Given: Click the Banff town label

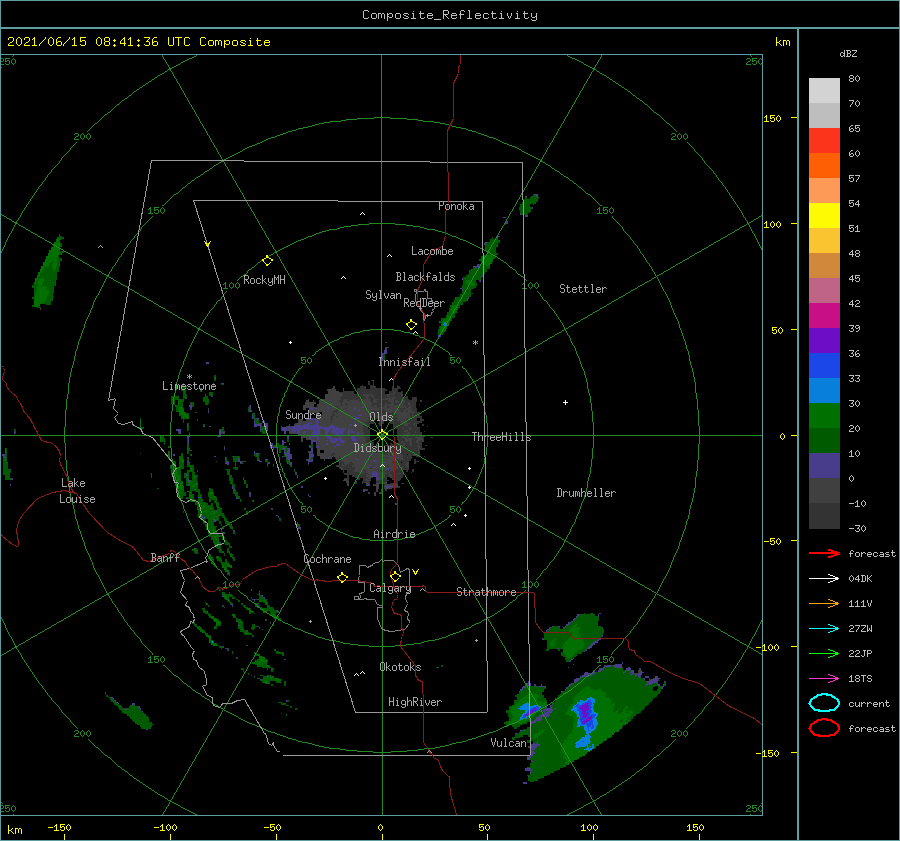Looking at the screenshot, I should (x=165, y=557).
